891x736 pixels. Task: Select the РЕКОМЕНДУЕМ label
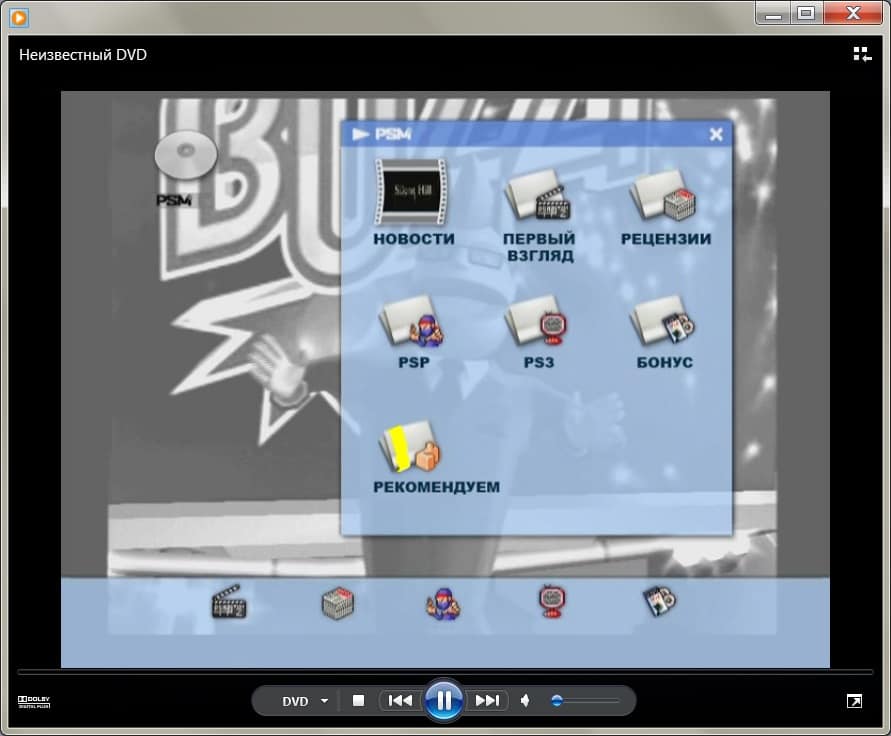[436, 487]
